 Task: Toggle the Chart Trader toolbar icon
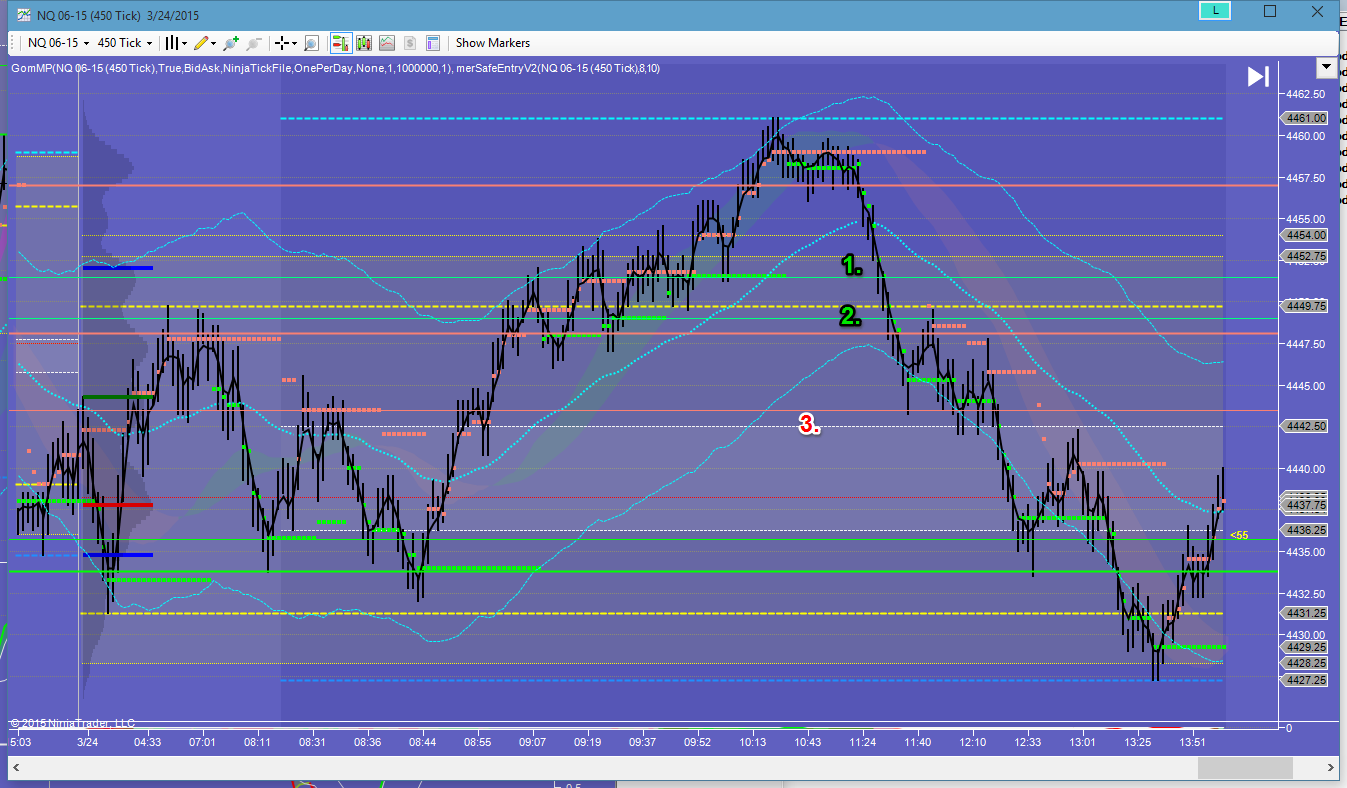coord(340,43)
